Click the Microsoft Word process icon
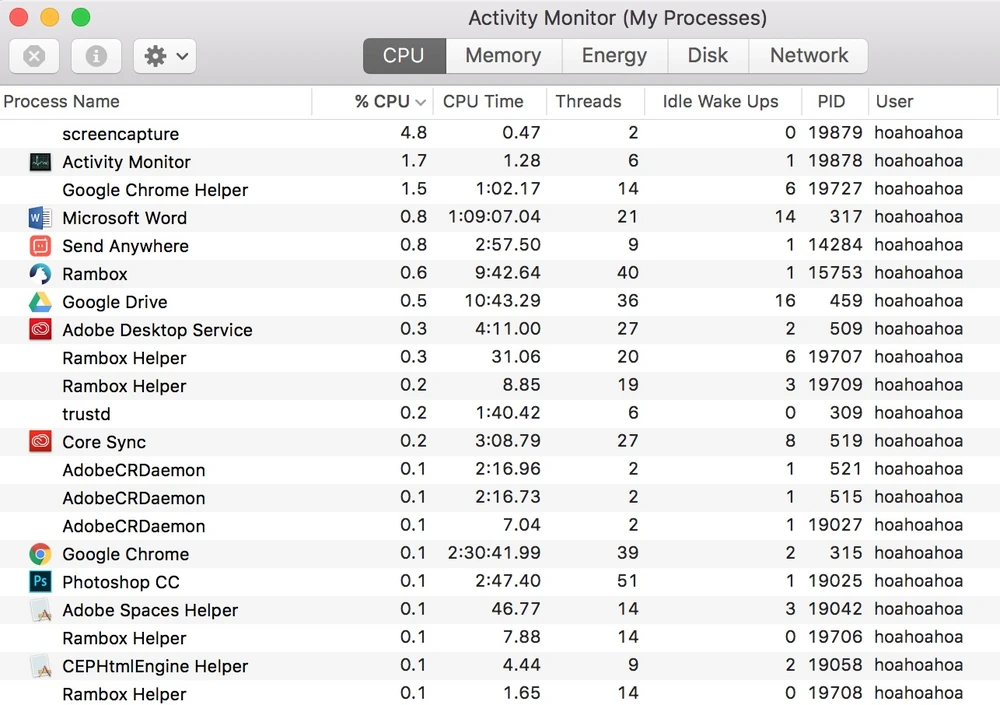Screen dimensions: 1000x705 click(40, 217)
